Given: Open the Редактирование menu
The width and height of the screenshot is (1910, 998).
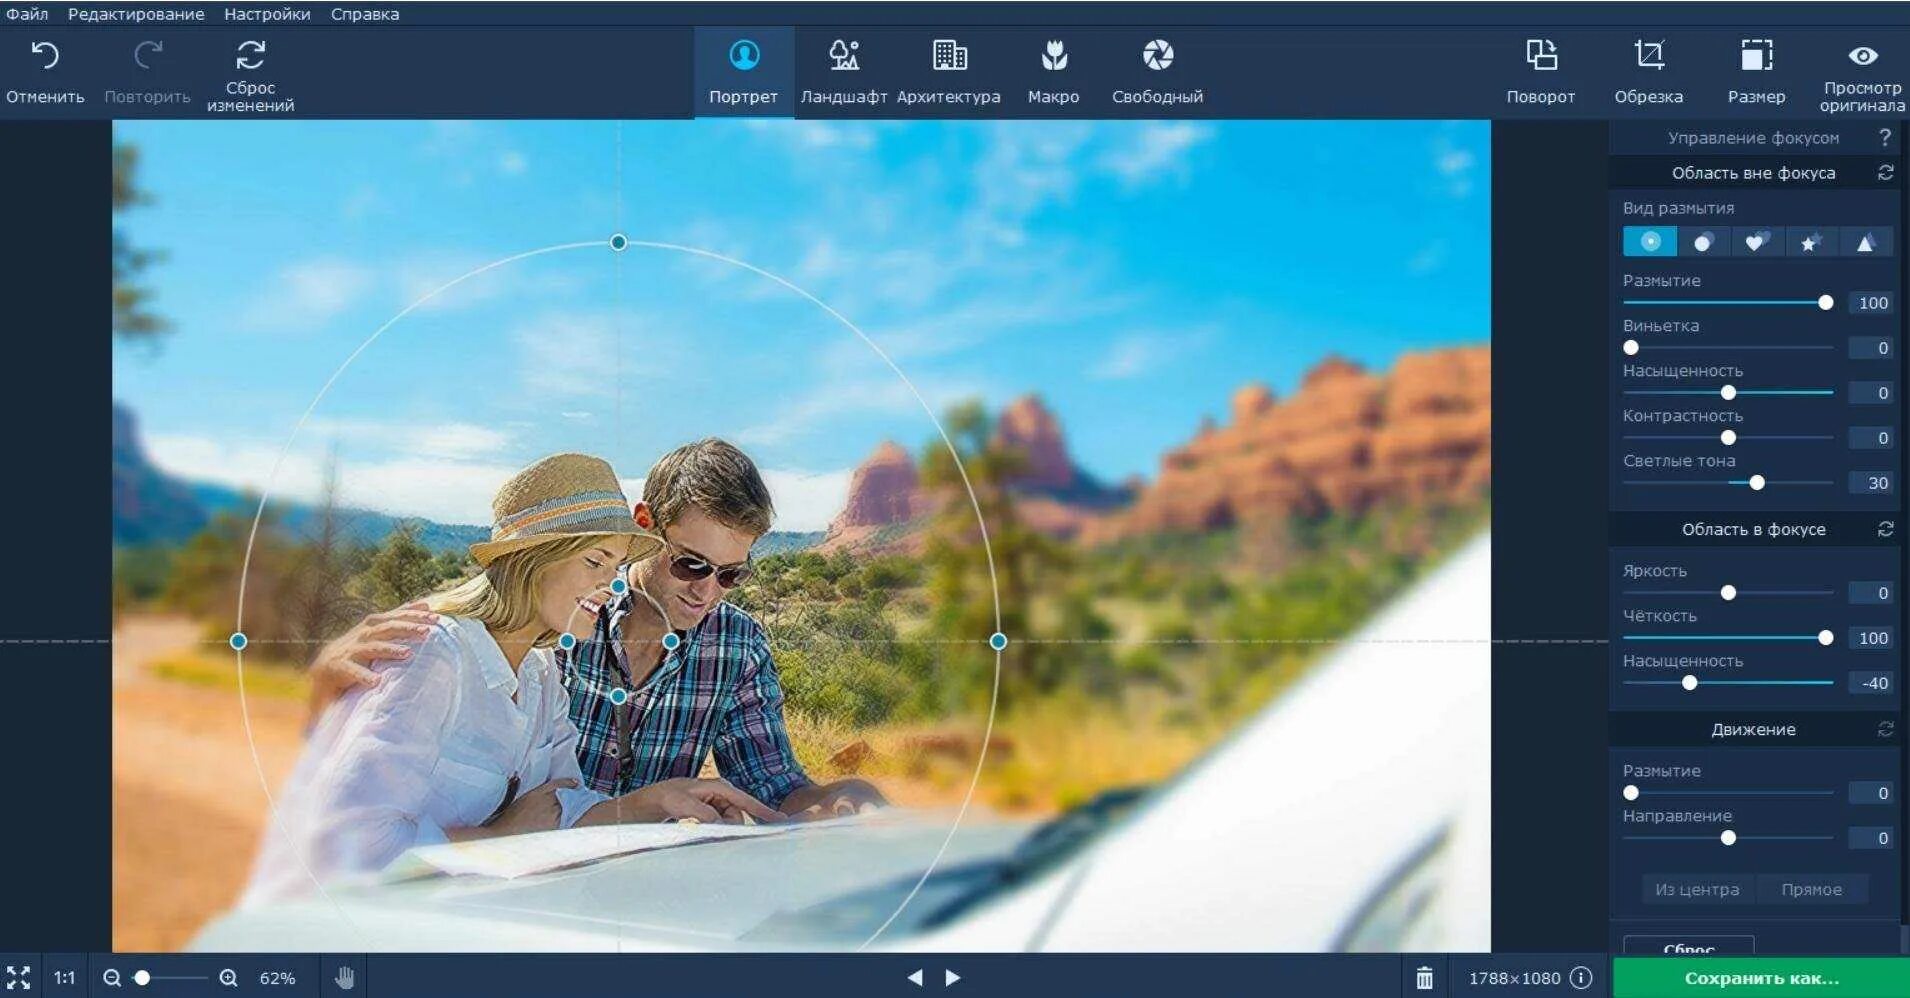Looking at the screenshot, I should pos(136,14).
